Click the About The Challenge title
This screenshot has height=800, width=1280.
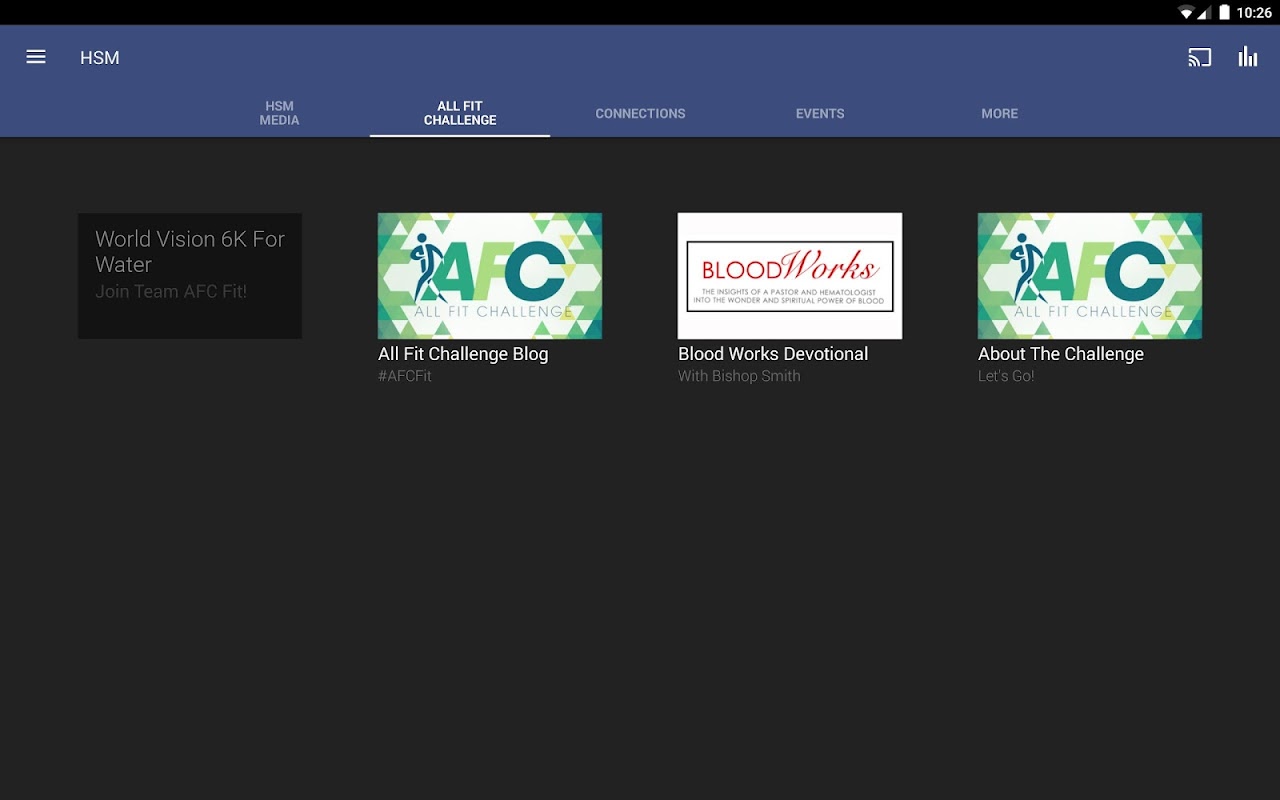pyautogui.click(x=1061, y=354)
